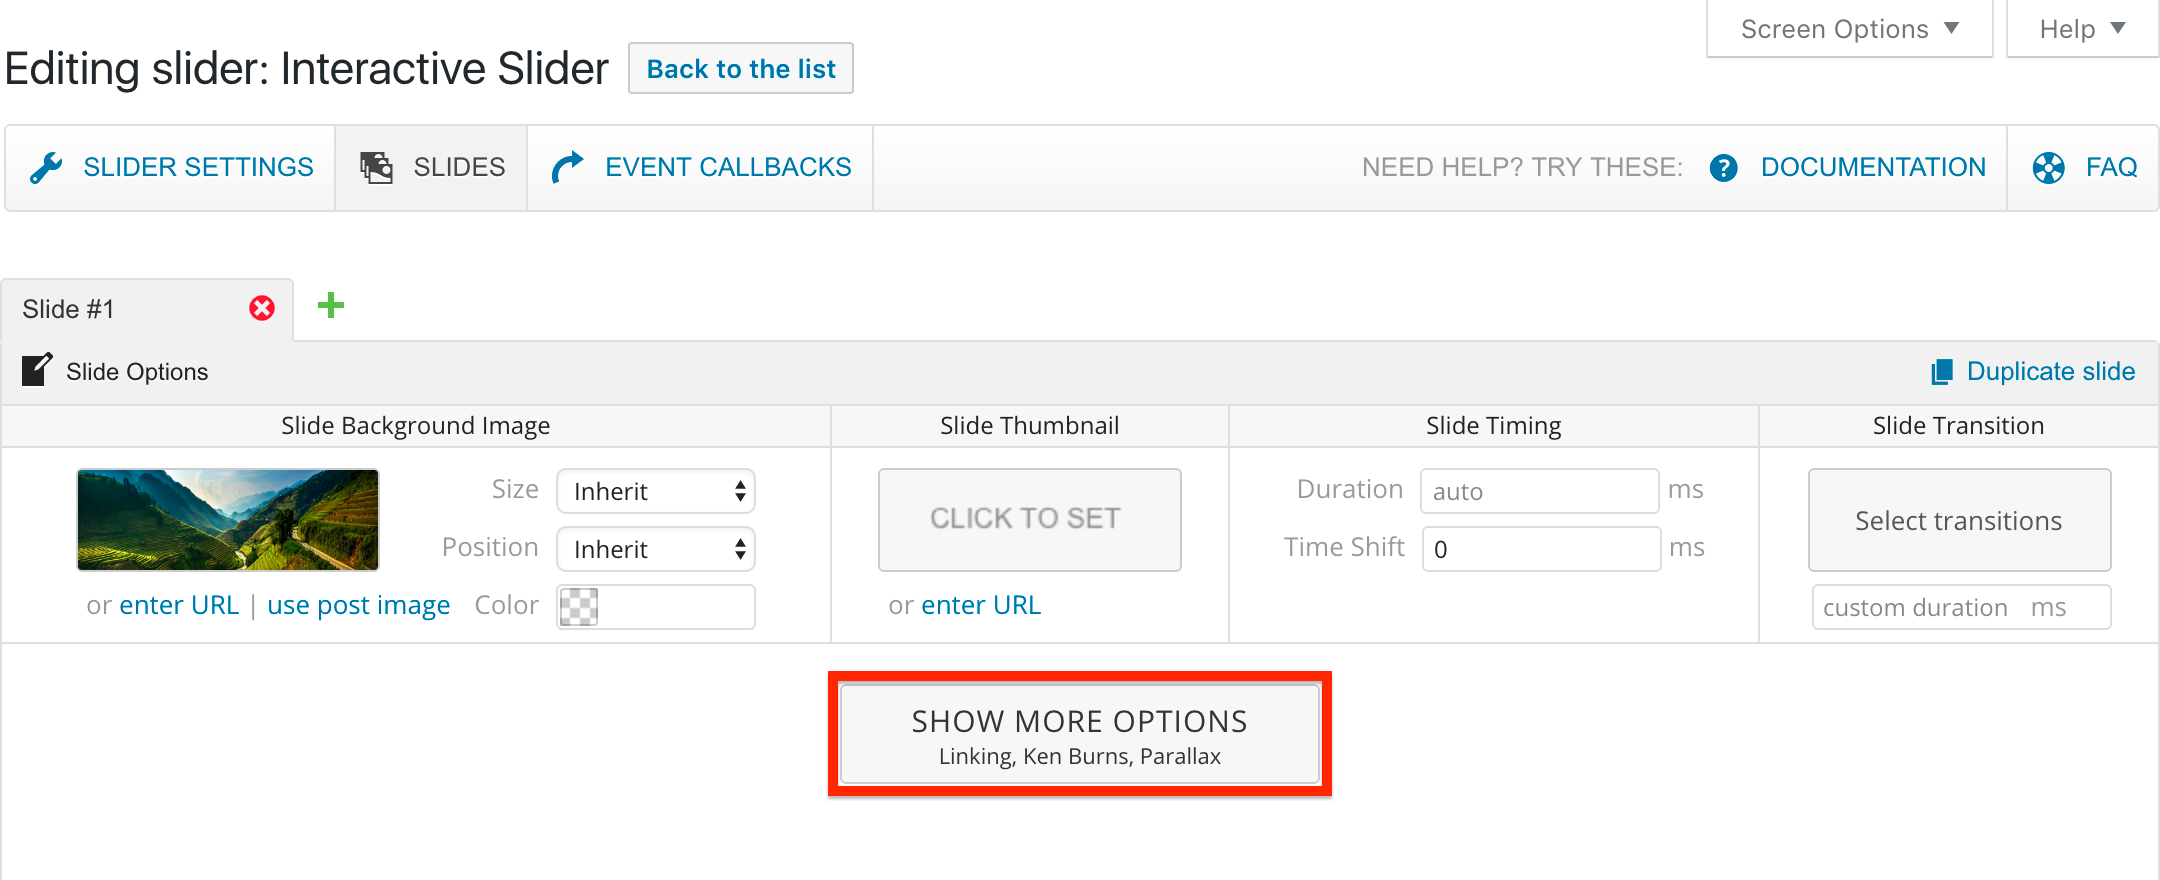Click Show More Options button
This screenshot has width=2160, height=880.
(1080, 734)
